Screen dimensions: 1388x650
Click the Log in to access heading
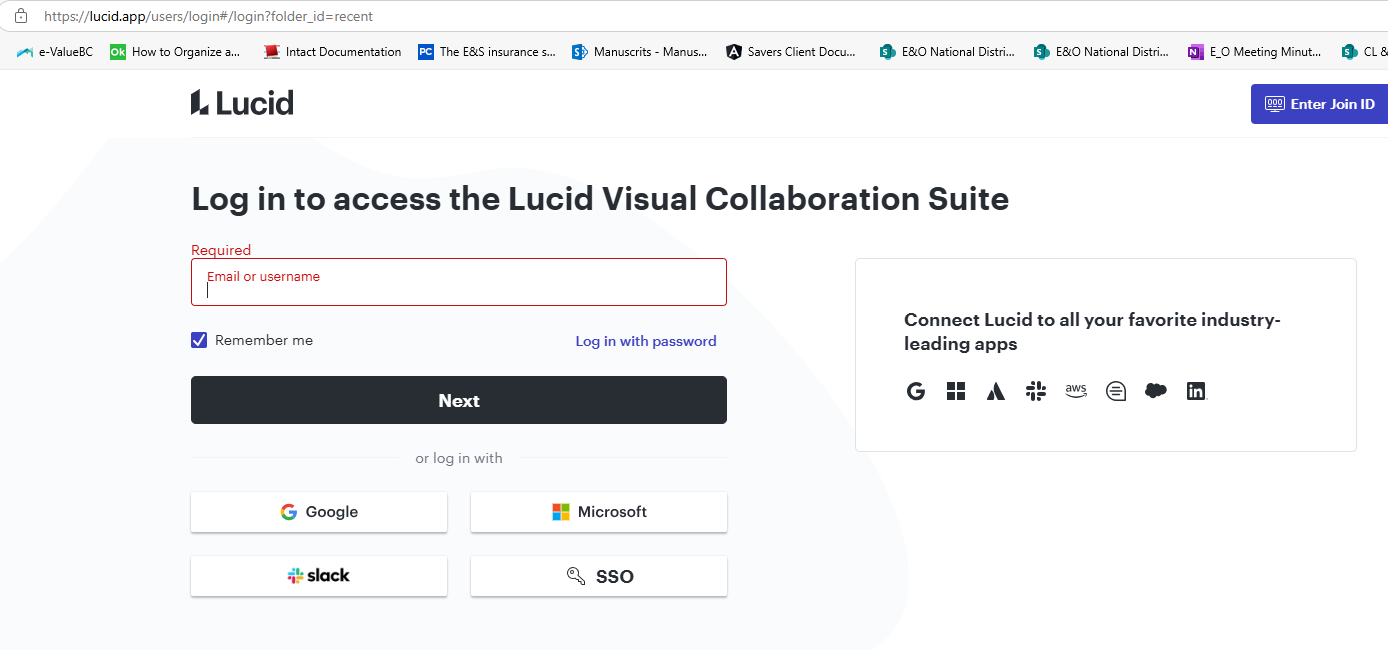tap(600, 199)
